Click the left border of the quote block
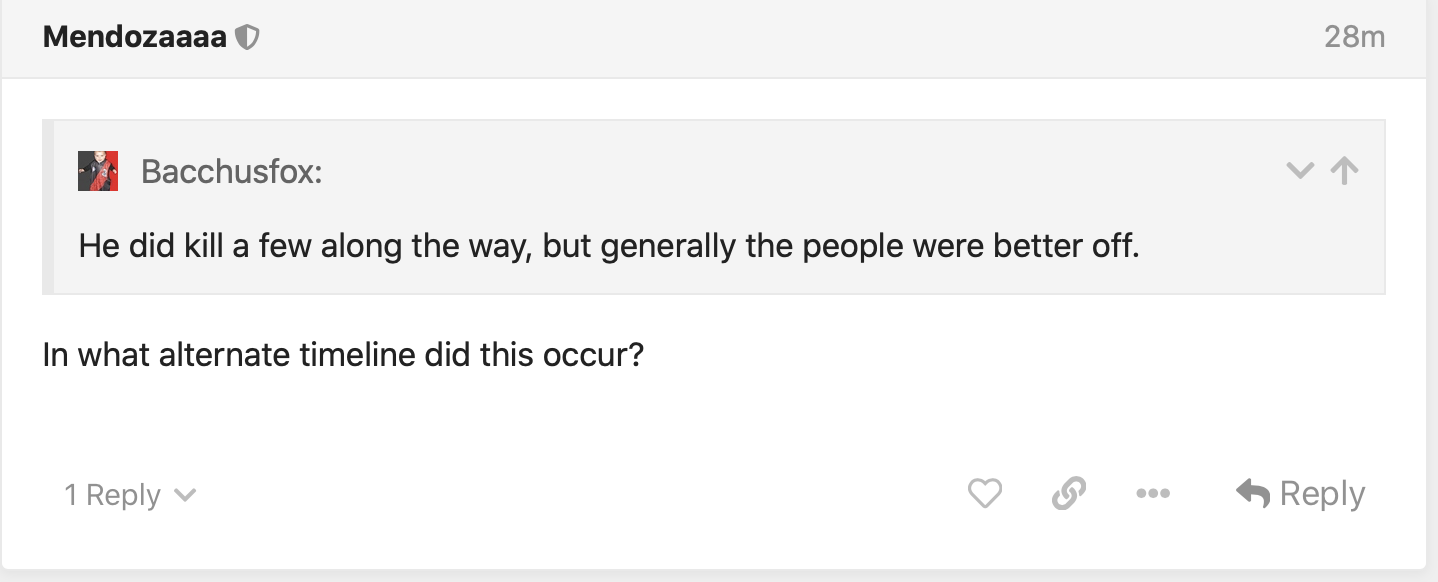1438x582 pixels. 47,208
